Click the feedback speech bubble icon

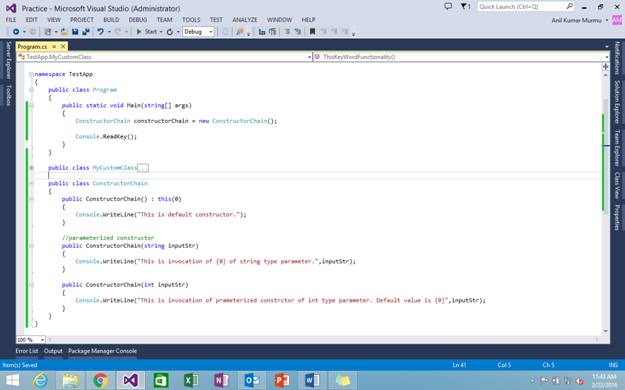click(448, 6)
